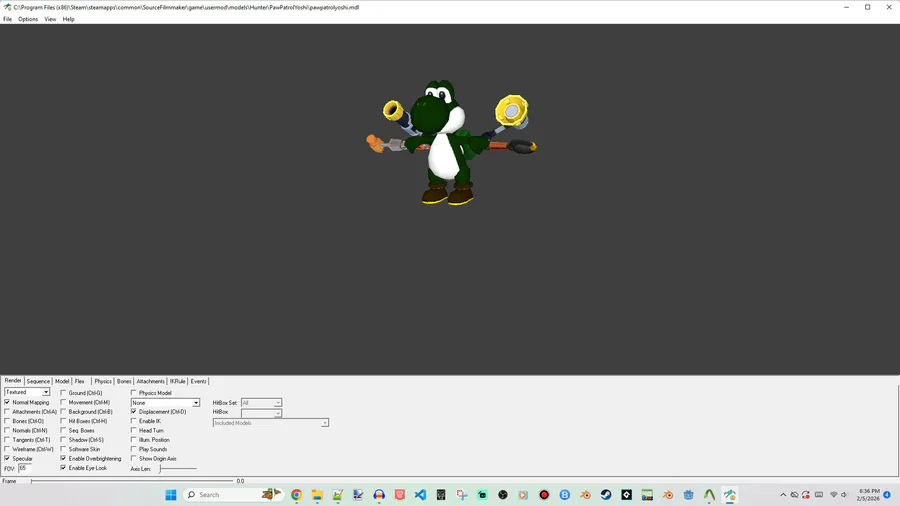The width and height of the screenshot is (900, 506).
Task: Enable Background (Ctrl-B) checkbox
Action: (63, 412)
